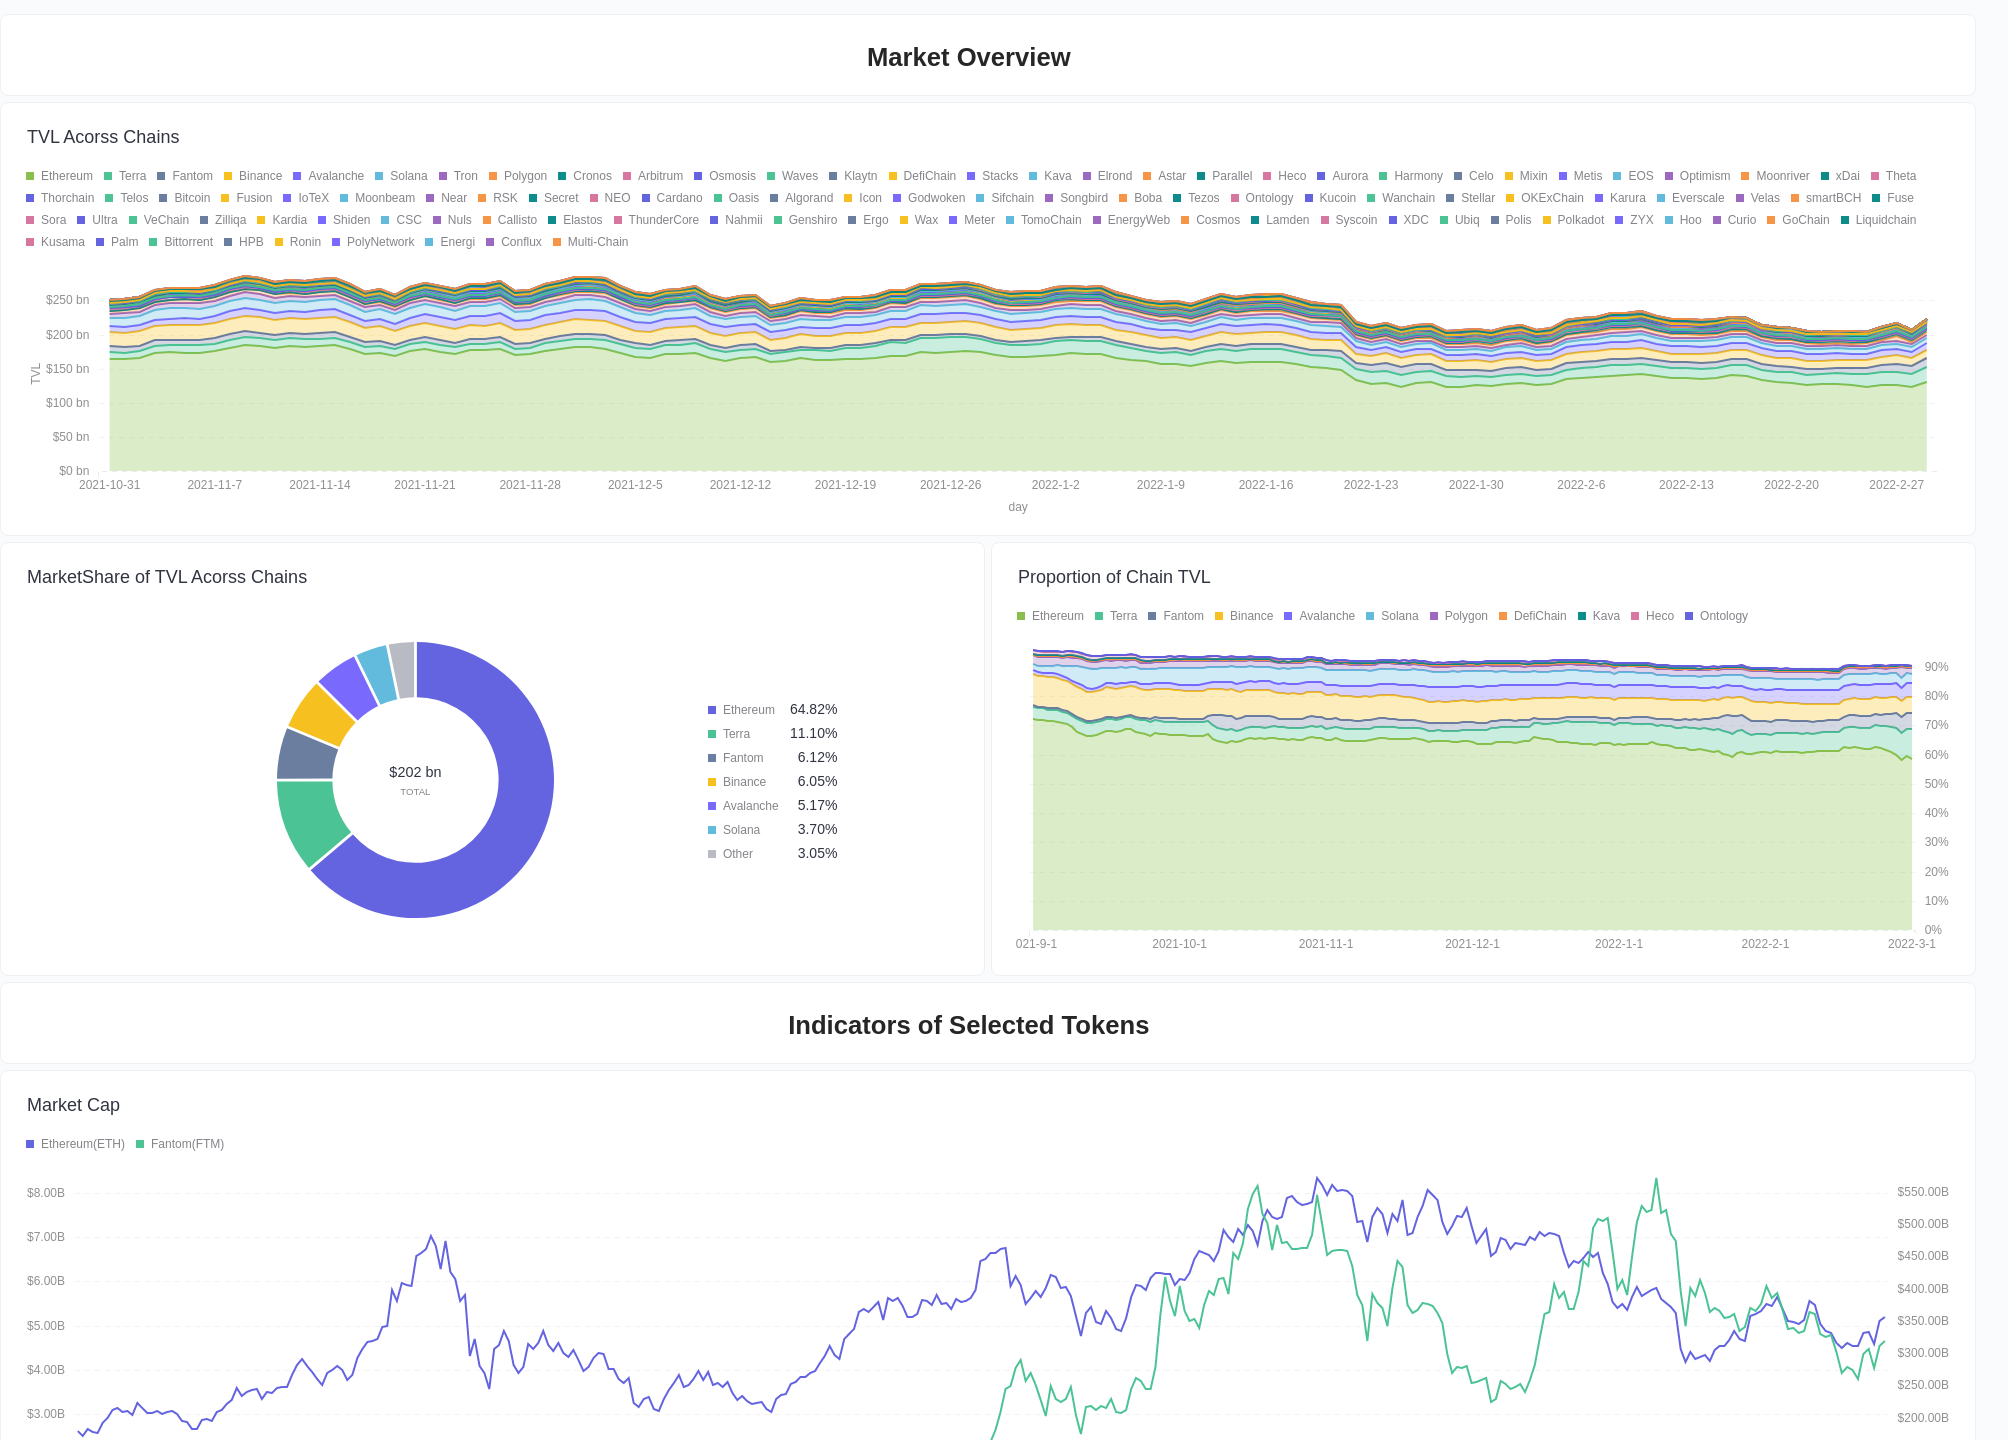Click the Indicators of Selected Tokens heading
Screen dimensions: 2008x1440
point(968,1025)
